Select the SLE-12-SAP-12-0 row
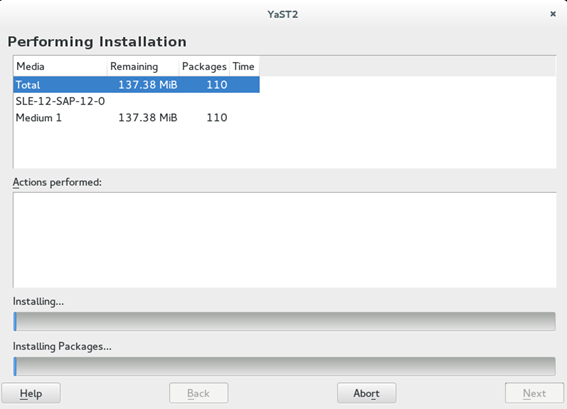Viewport: 567px width, 409px height. pyautogui.click(x=137, y=101)
